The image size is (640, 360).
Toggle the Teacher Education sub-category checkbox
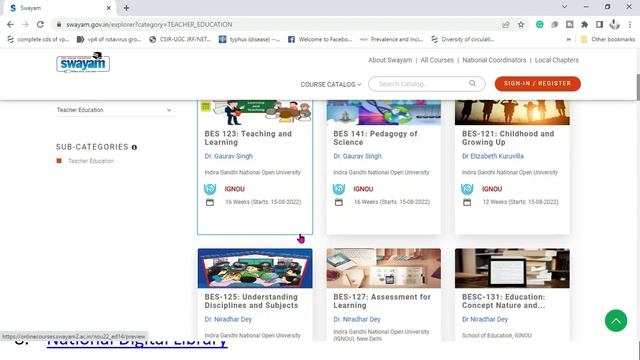click(x=59, y=161)
